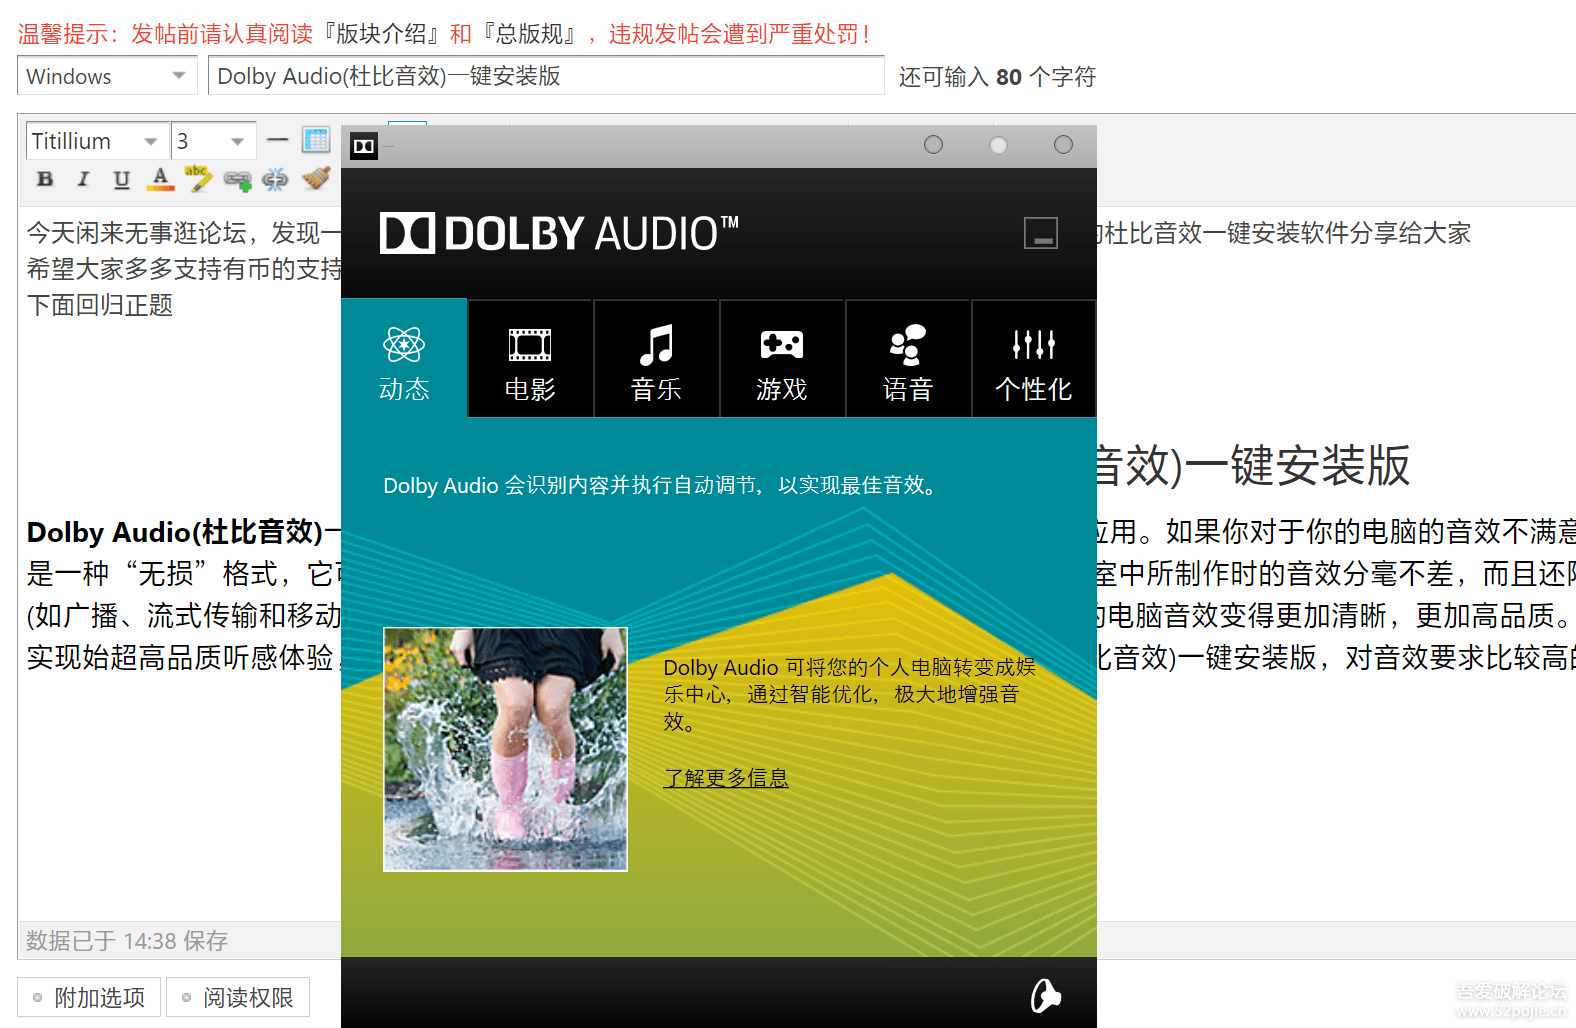This screenshot has height=1028, width=1576.
Task: Click the insert link chain icon
Action: tap(237, 179)
